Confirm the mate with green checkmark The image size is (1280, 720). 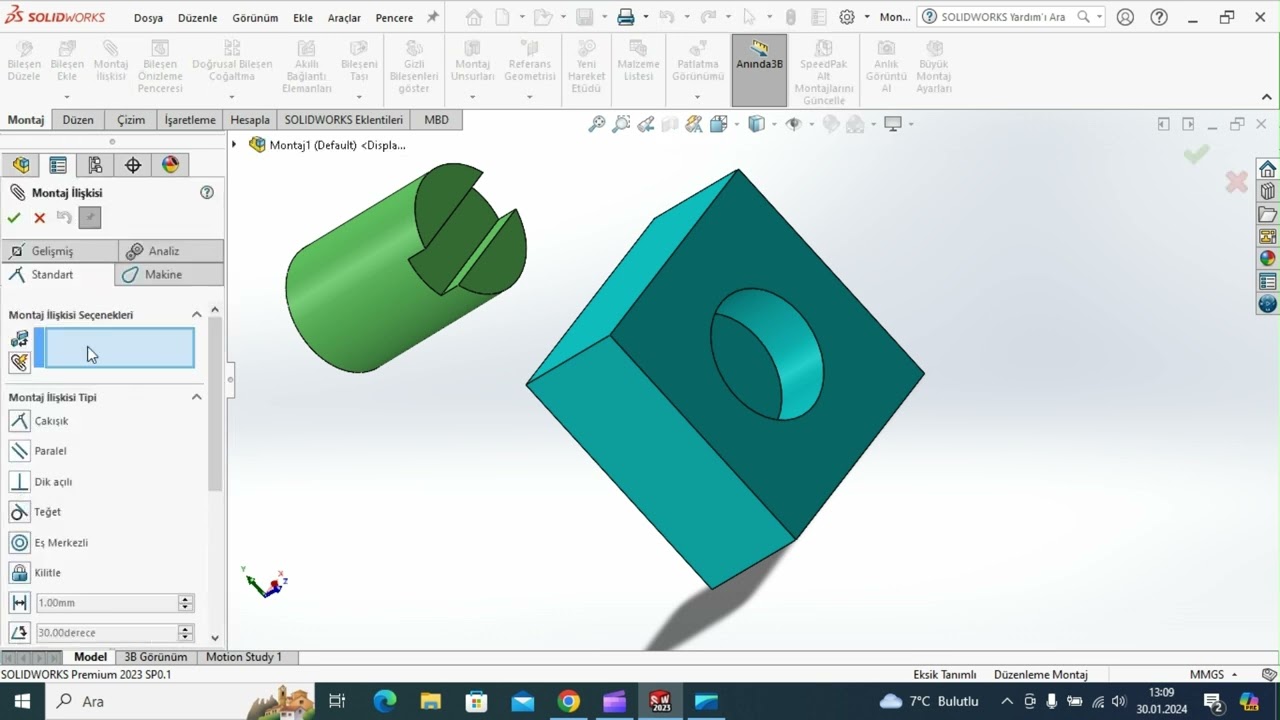click(14, 218)
